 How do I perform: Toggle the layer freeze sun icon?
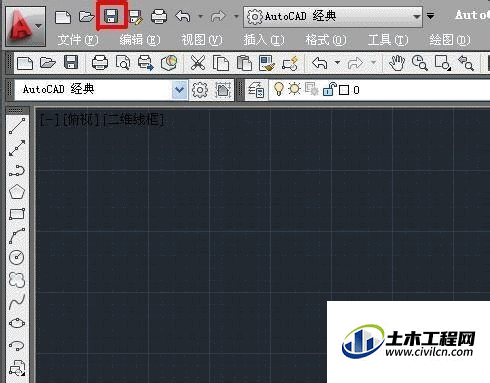(294, 89)
